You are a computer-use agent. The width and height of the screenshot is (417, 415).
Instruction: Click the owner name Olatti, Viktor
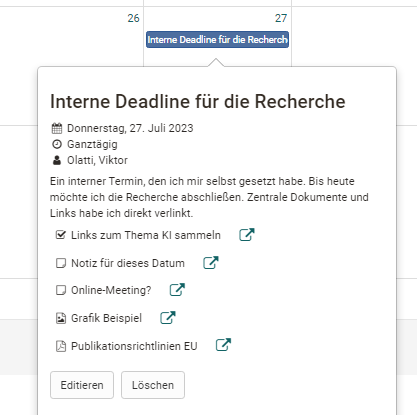[97, 160]
